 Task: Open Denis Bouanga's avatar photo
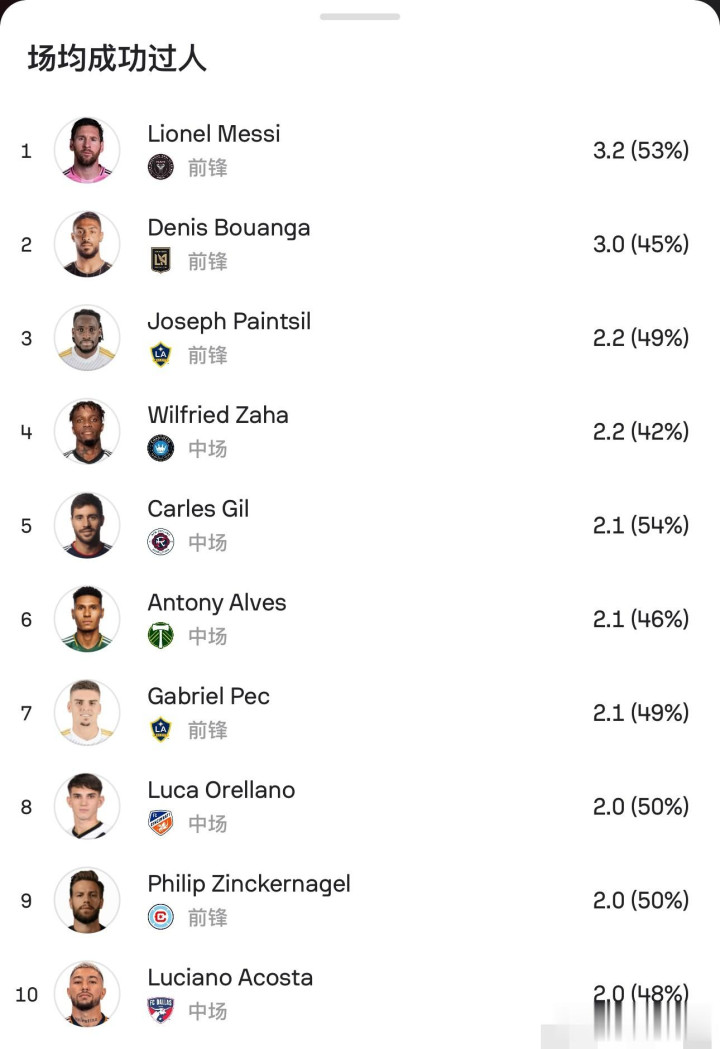pos(87,244)
